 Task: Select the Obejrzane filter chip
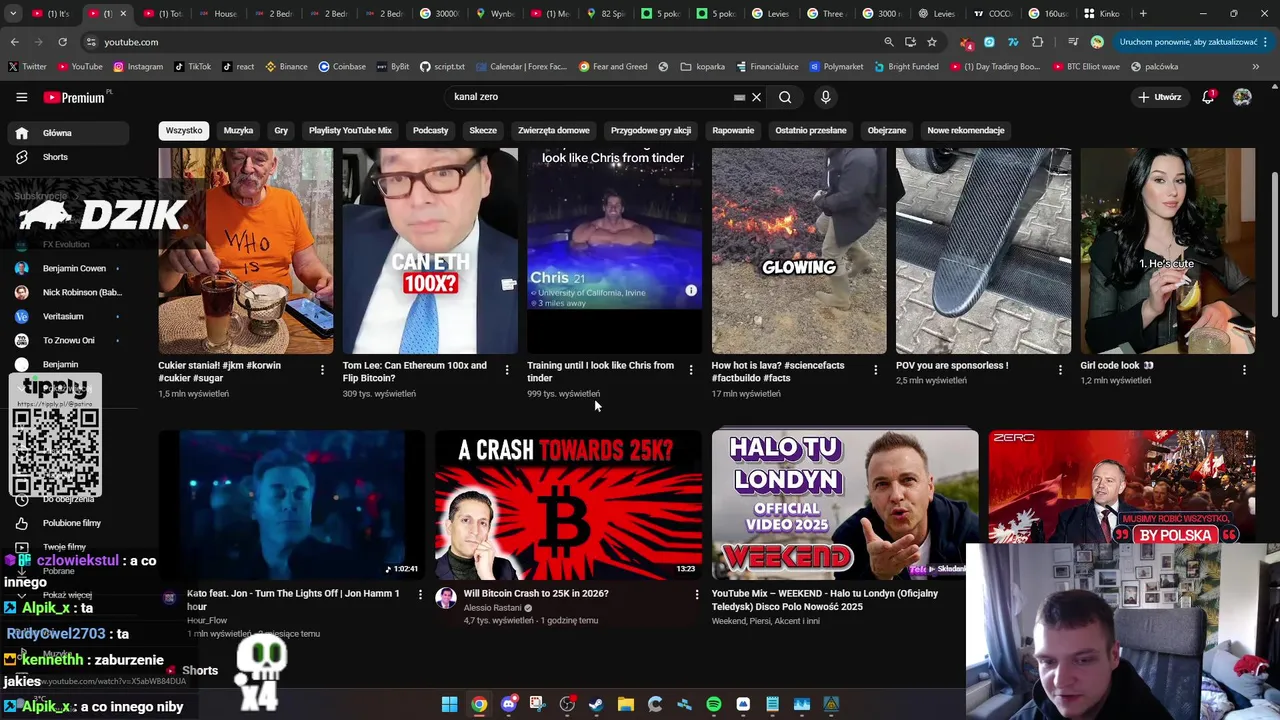pos(887,130)
